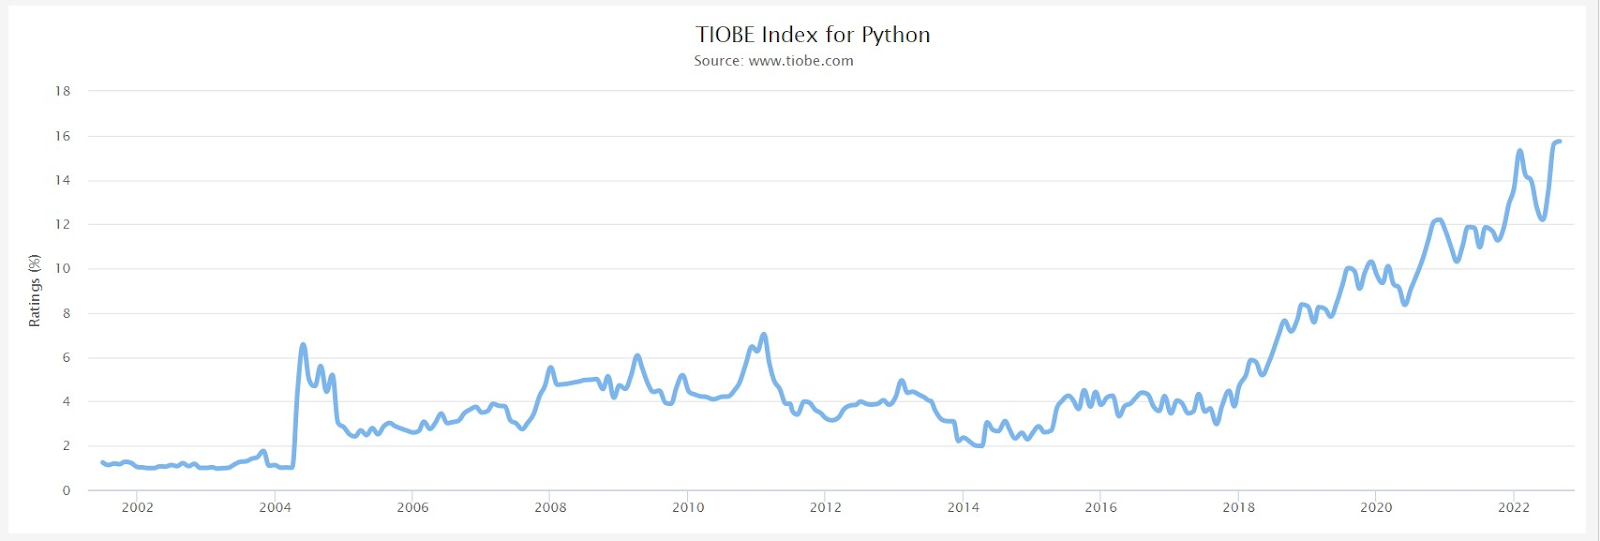This screenshot has width=1600, height=541.
Task: Select the 2012 x-axis year label
Action: pyautogui.click(x=825, y=508)
